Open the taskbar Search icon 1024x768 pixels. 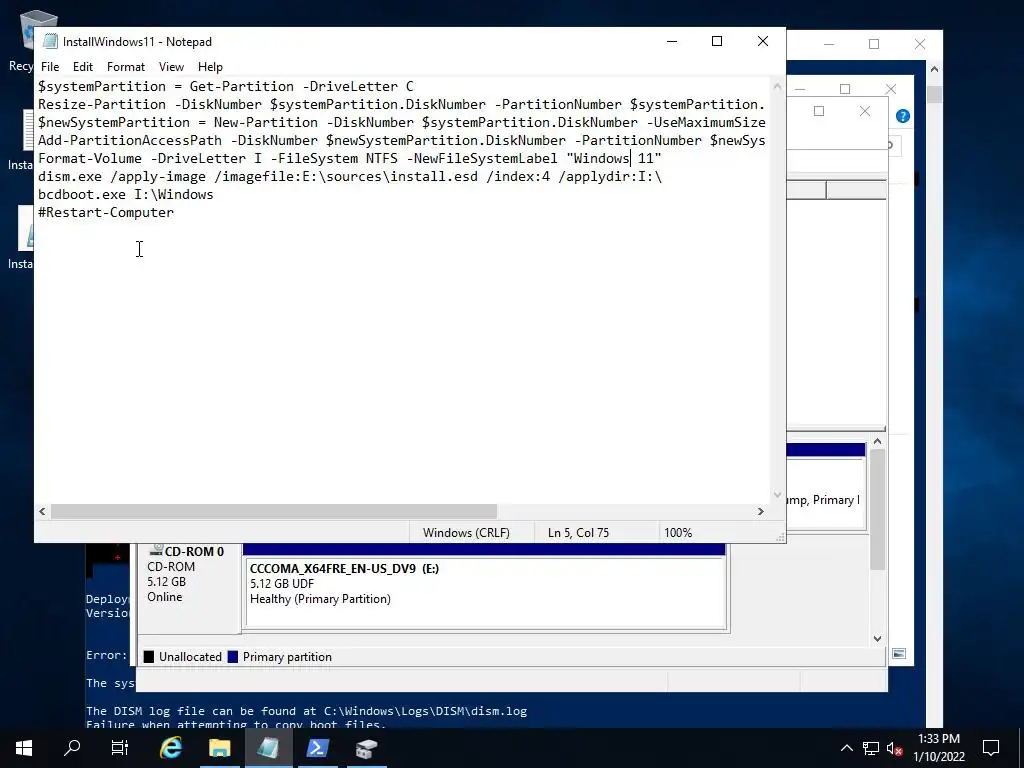click(72, 748)
